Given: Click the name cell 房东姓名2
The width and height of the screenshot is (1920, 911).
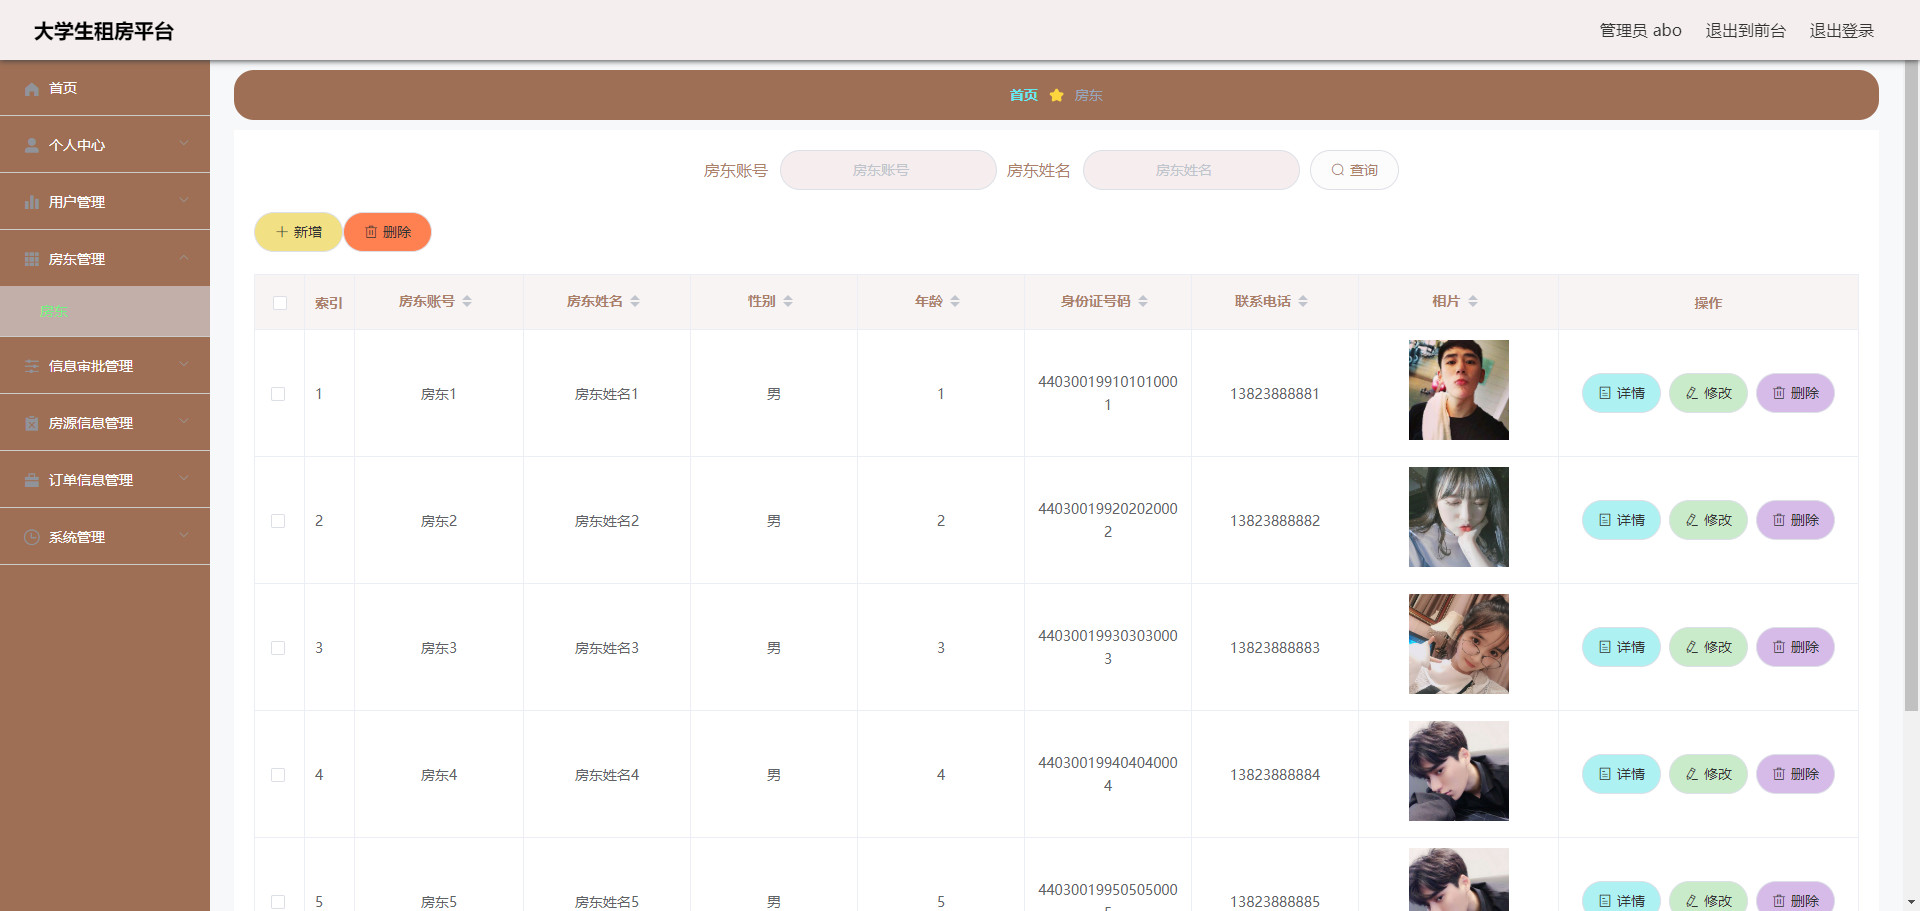Looking at the screenshot, I should 606,521.
